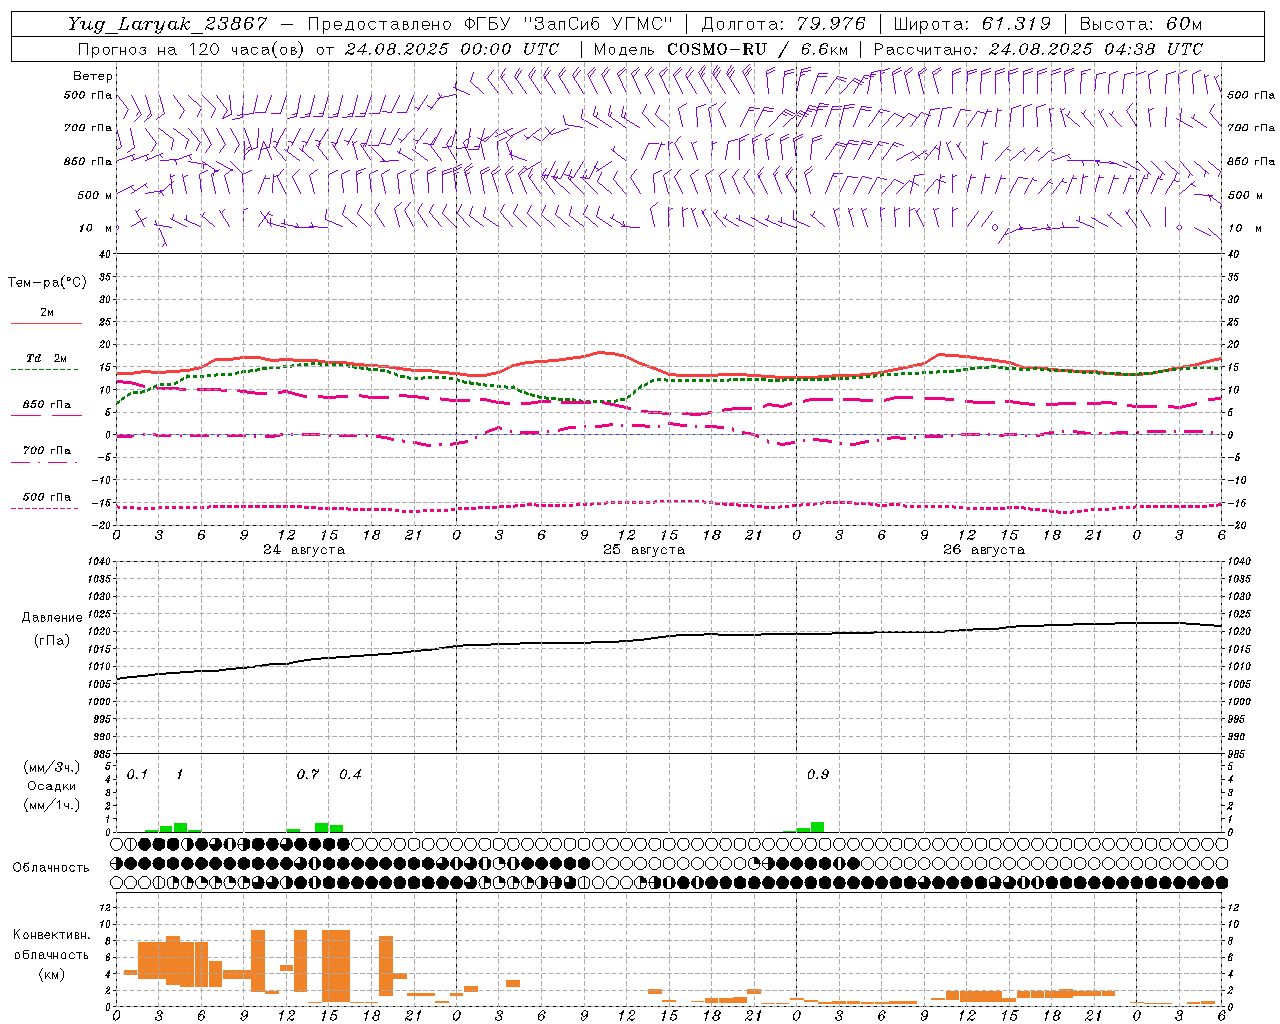The image size is (1280, 1024).
Task: Click the provider text ФГБУ "ЗапСиб УГМС"
Action: (x=566, y=24)
